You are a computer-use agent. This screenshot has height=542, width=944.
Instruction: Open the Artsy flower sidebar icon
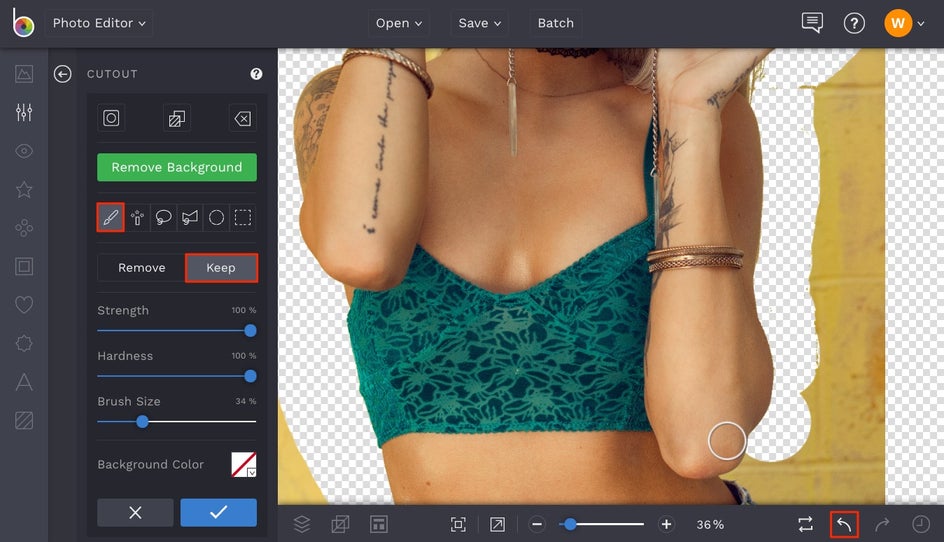point(24,228)
